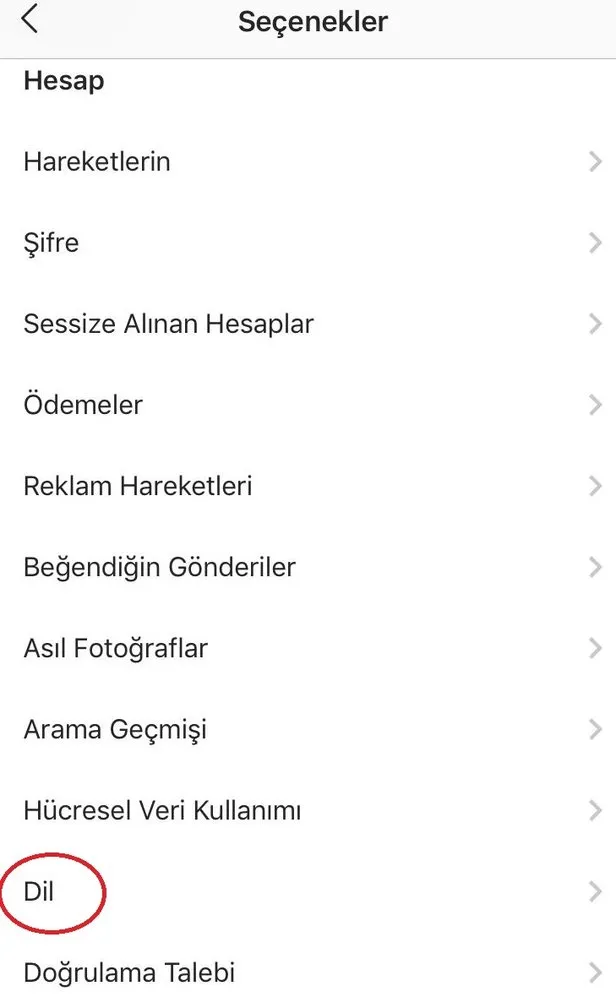Select Sessize Alınan Hesaplar
This screenshot has height=997, width=616.
click(x=168, y=324)
